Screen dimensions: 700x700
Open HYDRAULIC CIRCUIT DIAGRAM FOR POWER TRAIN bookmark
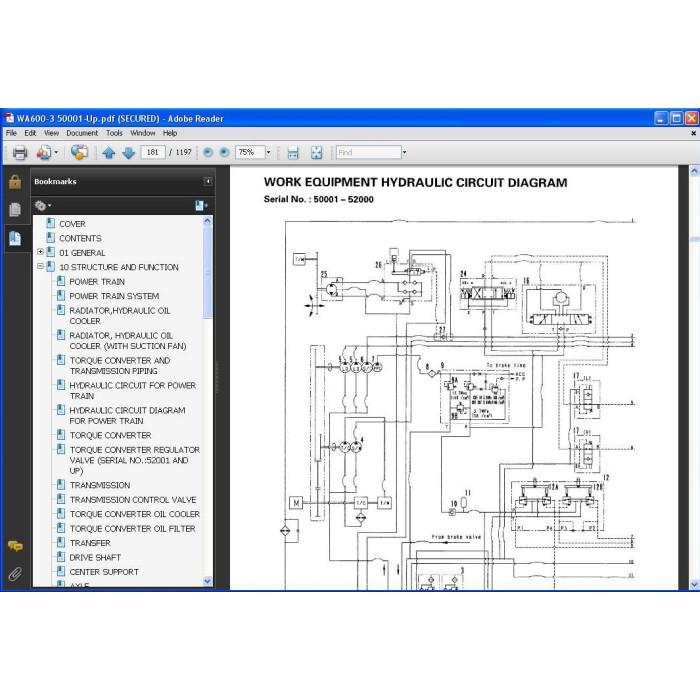click(127, 416)
